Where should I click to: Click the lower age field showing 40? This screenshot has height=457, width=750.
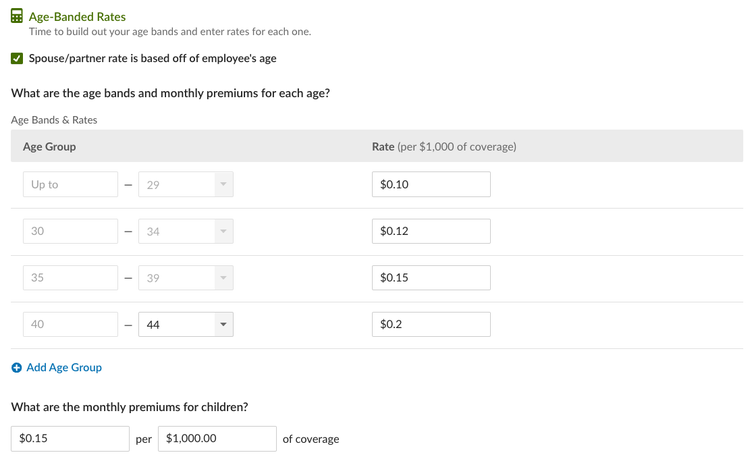pyautogui.click(x=70, y=324)
